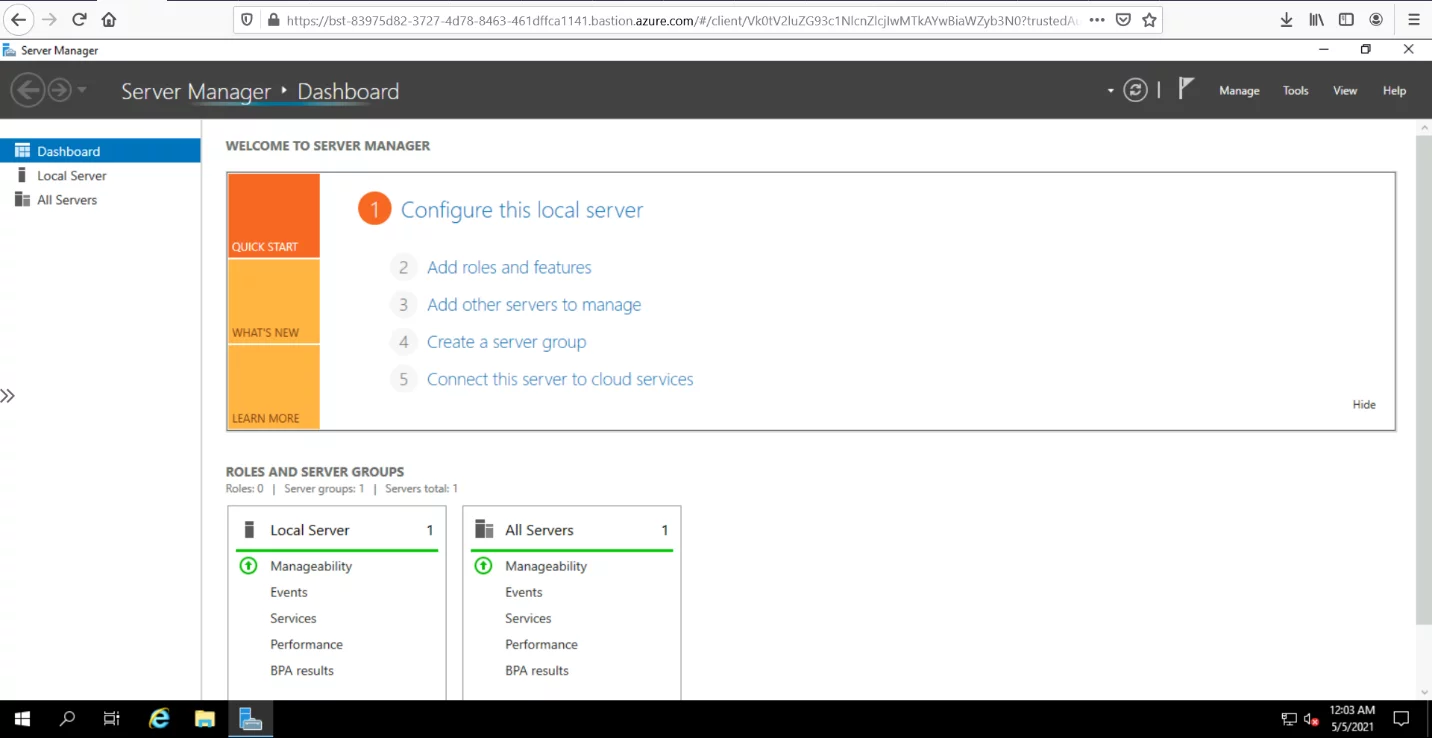Open Events in Local Server tile
The width and height of the screenshot is (1432, 738).
click(289, 592)
